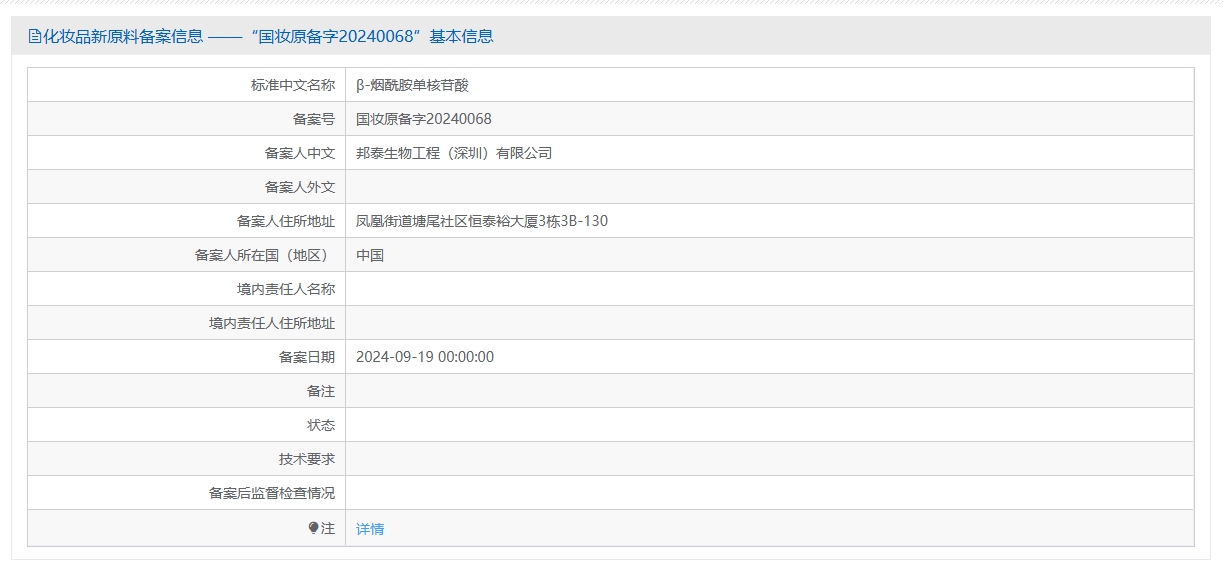Viewport: 1223px width, 571px height.
Task: Click the company name 邦泰生物工程（深圳）有限公司
Action: click(x=454, y=153)
